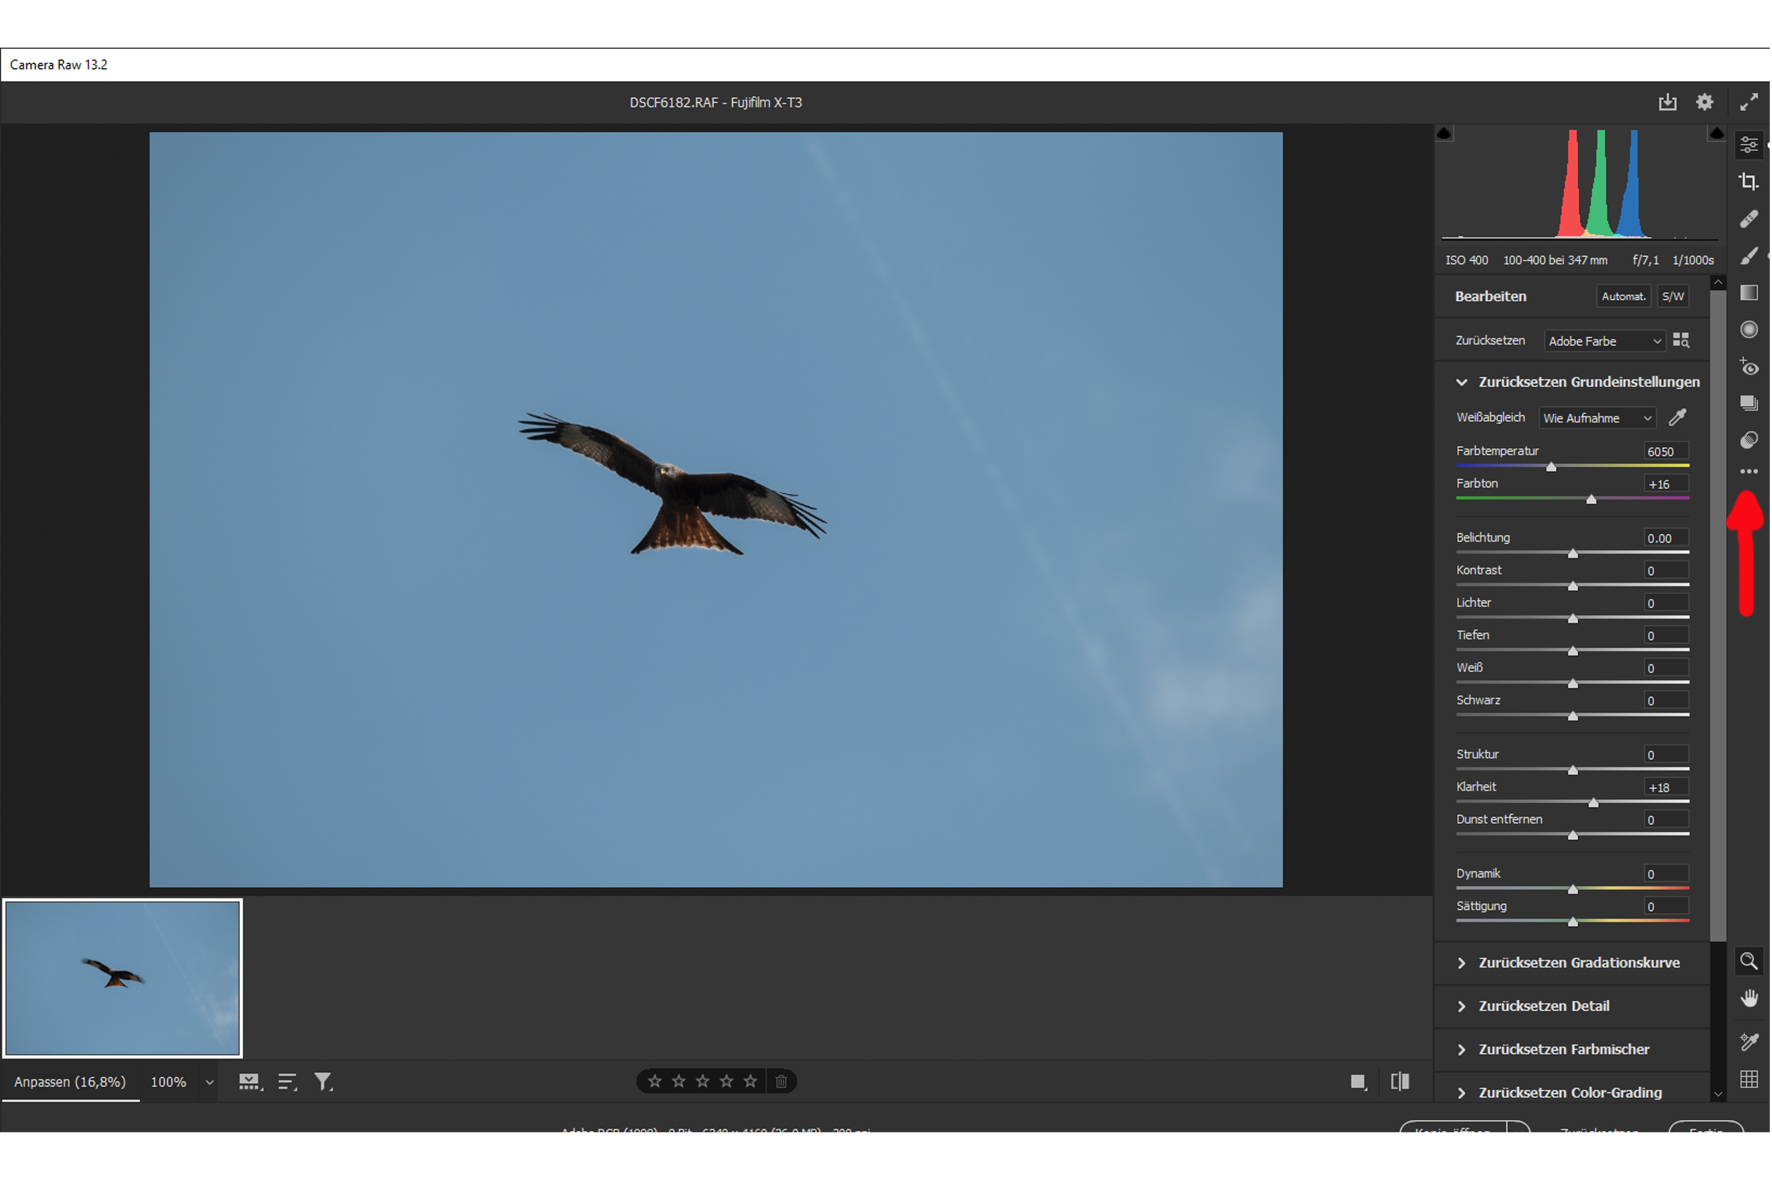Open the Adobe Farbe profile dropdown
Image resolution: width=1772 pixels, height=1181 pixels.
click(x=1603, y=341)
